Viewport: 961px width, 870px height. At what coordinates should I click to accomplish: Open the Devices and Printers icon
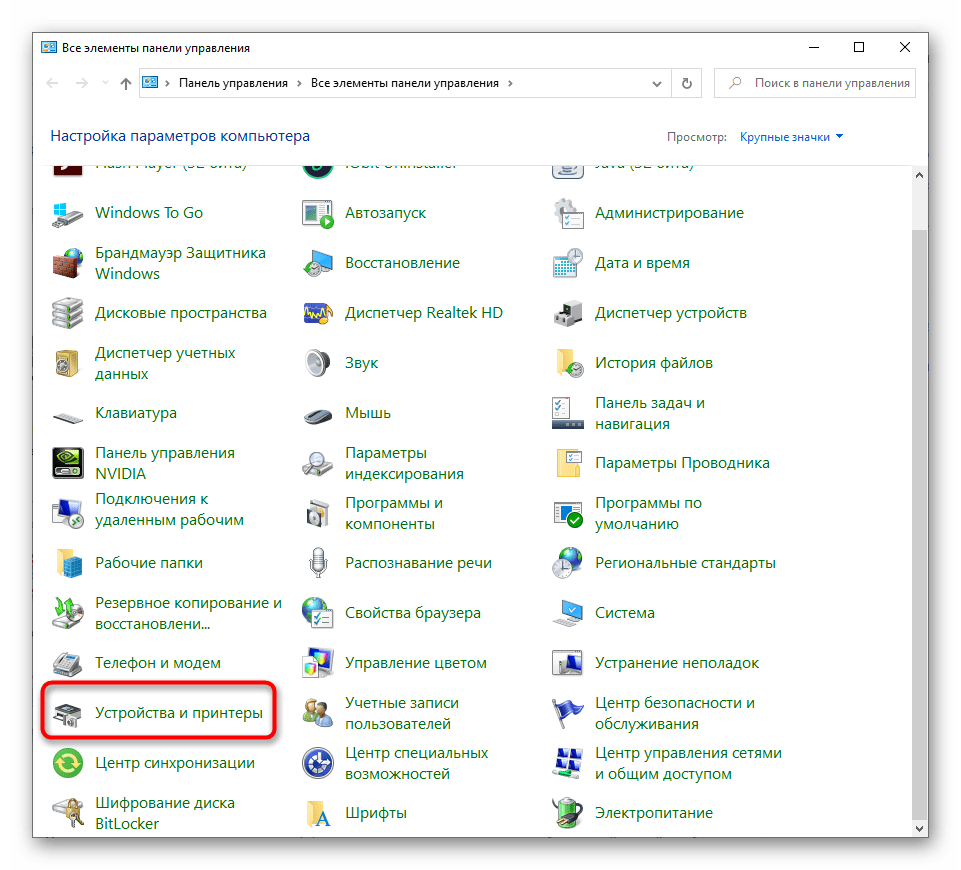click(x=68, y=714)
